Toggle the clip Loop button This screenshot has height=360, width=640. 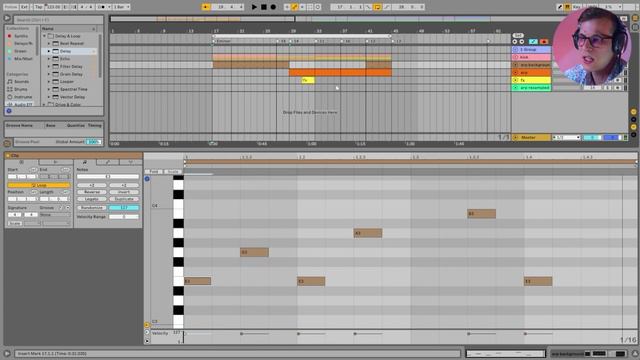pyautogui.click(x=39, y=185)
